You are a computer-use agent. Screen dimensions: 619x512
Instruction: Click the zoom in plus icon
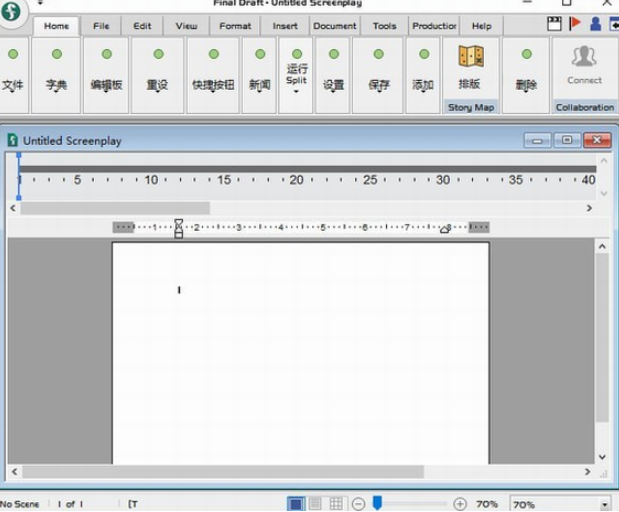460,504
